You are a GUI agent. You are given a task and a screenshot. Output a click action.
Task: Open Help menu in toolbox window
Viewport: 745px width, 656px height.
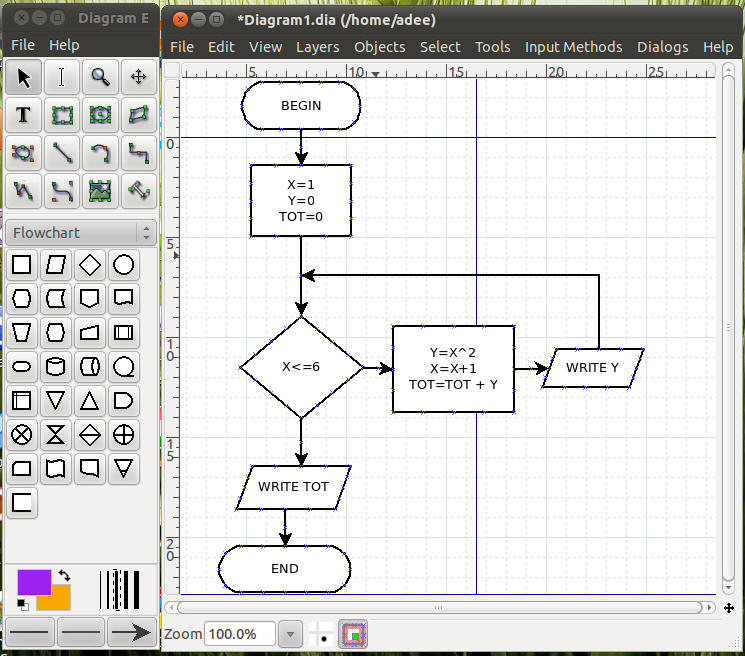coord(64,45)
